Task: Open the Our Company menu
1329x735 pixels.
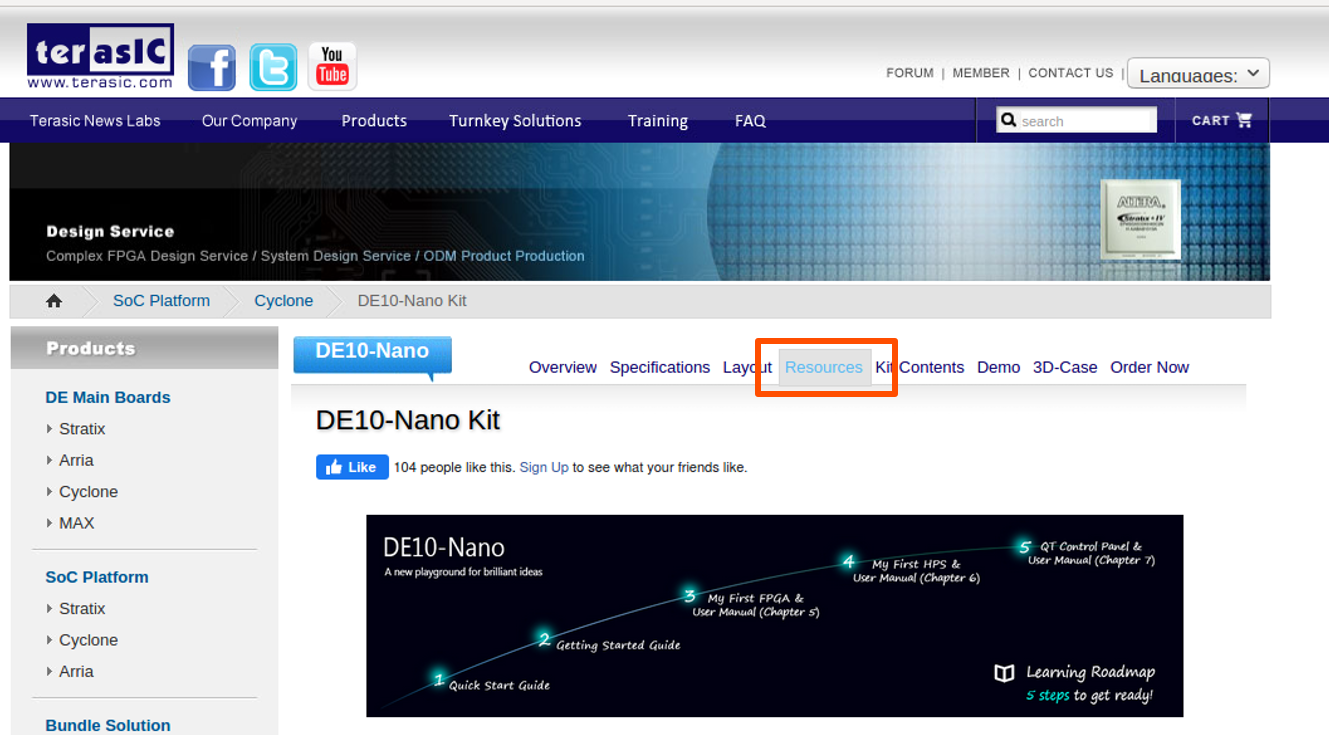Action: point(250,121)
